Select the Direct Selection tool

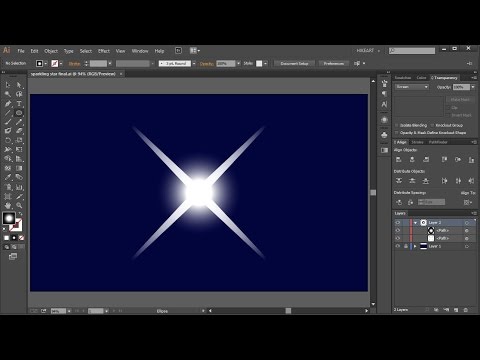[19, 85]
